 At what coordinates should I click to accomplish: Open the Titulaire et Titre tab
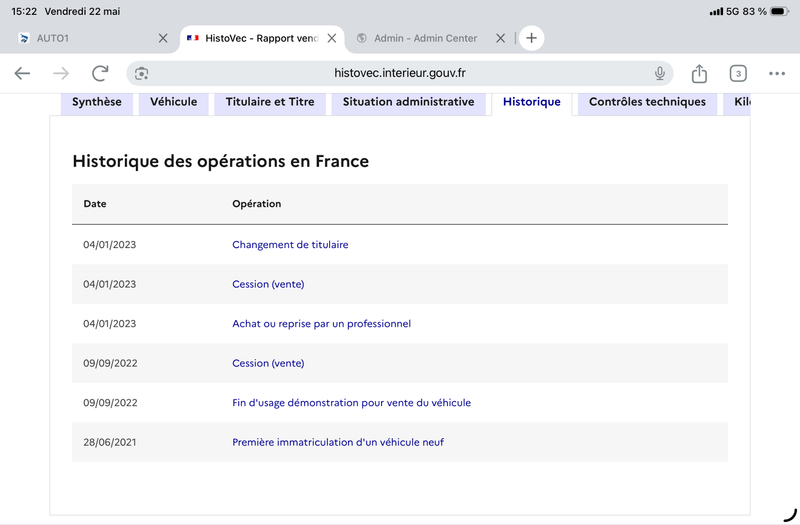coord(270,102)
